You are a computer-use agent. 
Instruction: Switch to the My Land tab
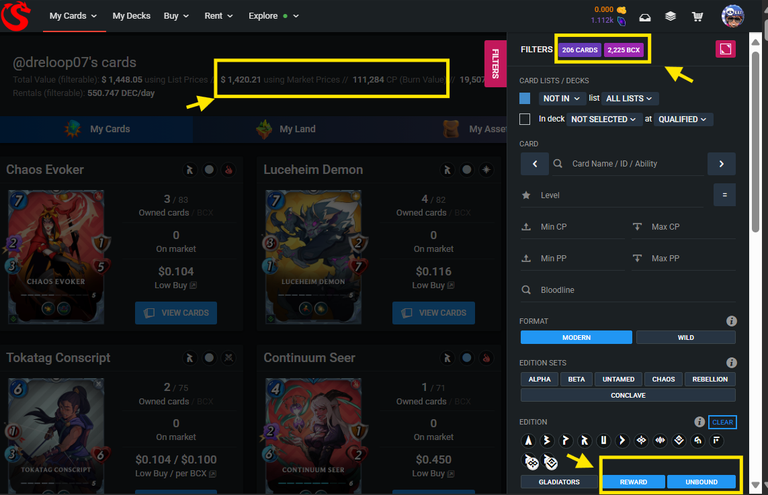(x=288, y=129)
